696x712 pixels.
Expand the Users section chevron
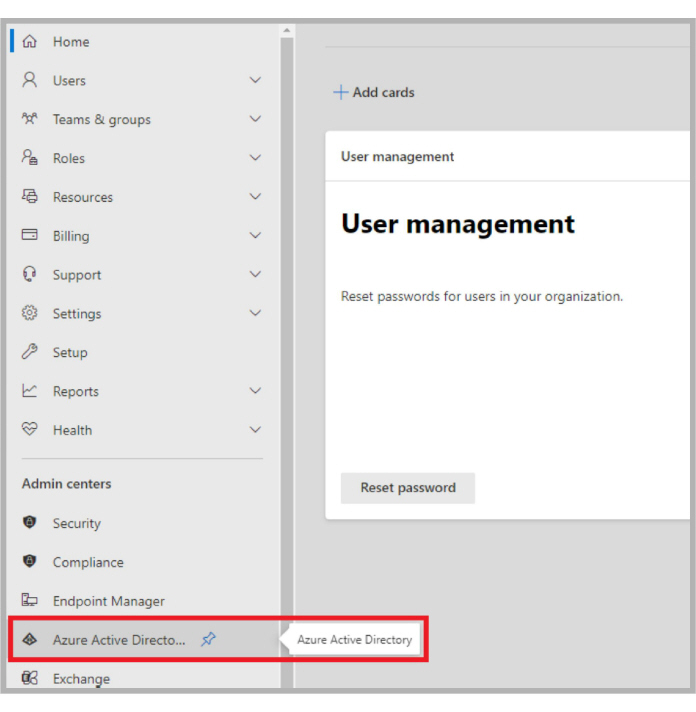256,80
